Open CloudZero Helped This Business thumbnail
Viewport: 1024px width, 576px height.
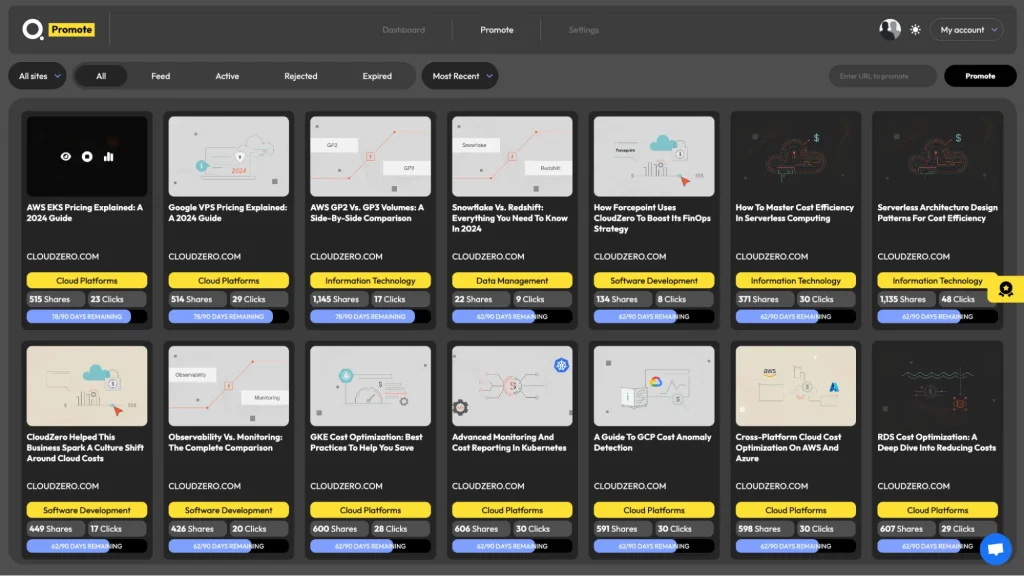(x=87, y=386)
